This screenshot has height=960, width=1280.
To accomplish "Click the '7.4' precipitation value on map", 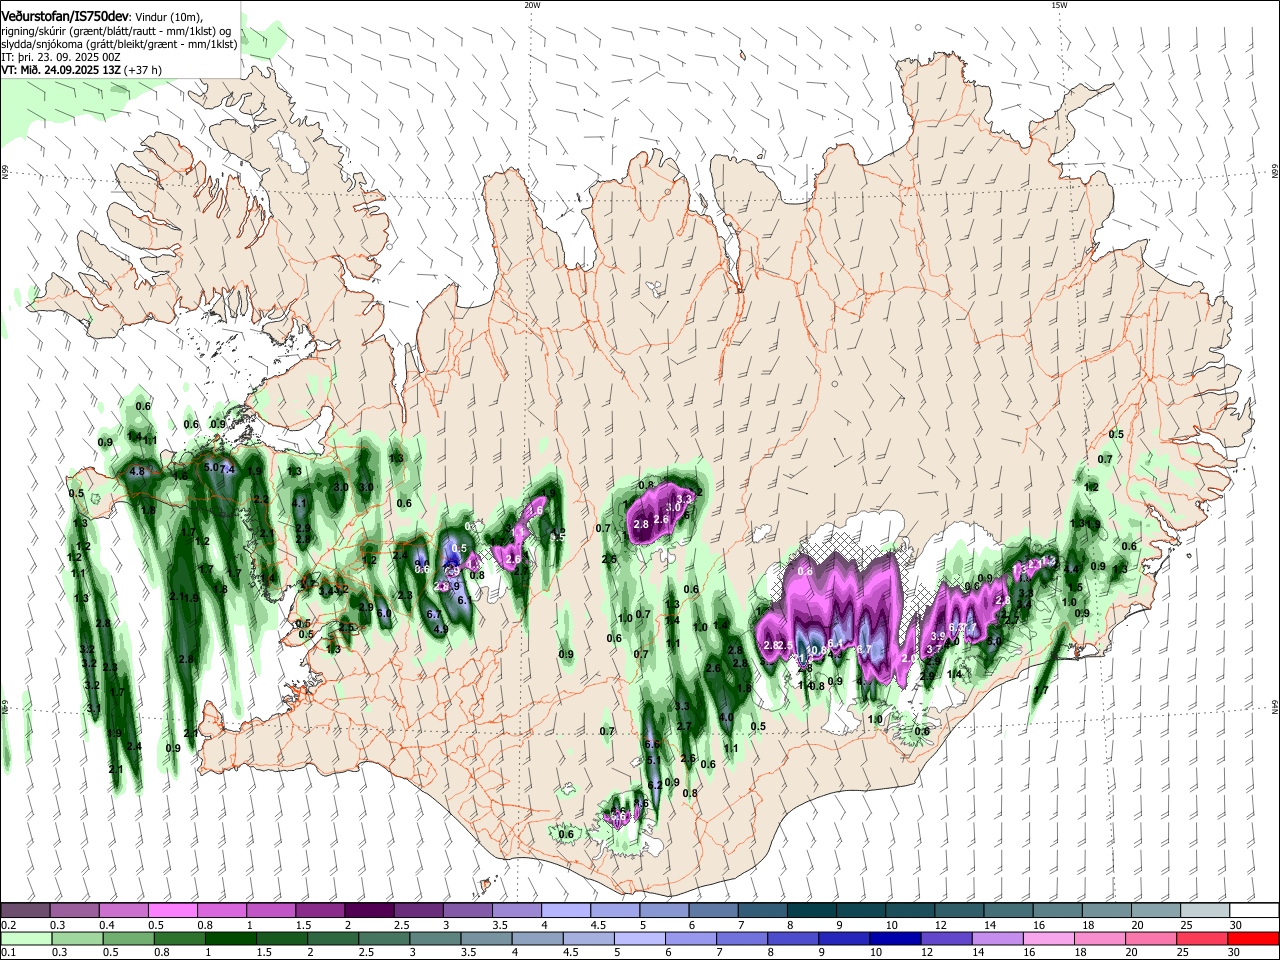I will 227,469.
